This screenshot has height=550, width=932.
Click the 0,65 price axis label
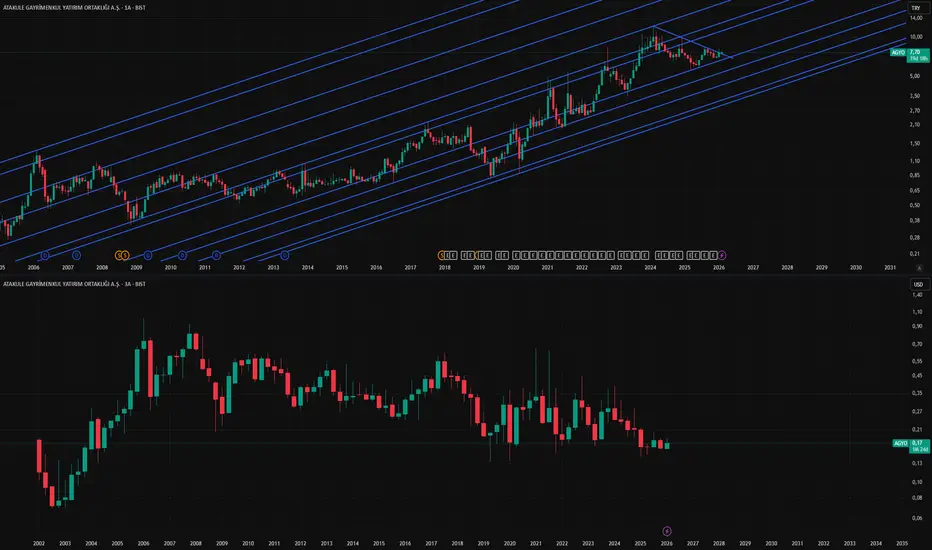tap(916, 190)
